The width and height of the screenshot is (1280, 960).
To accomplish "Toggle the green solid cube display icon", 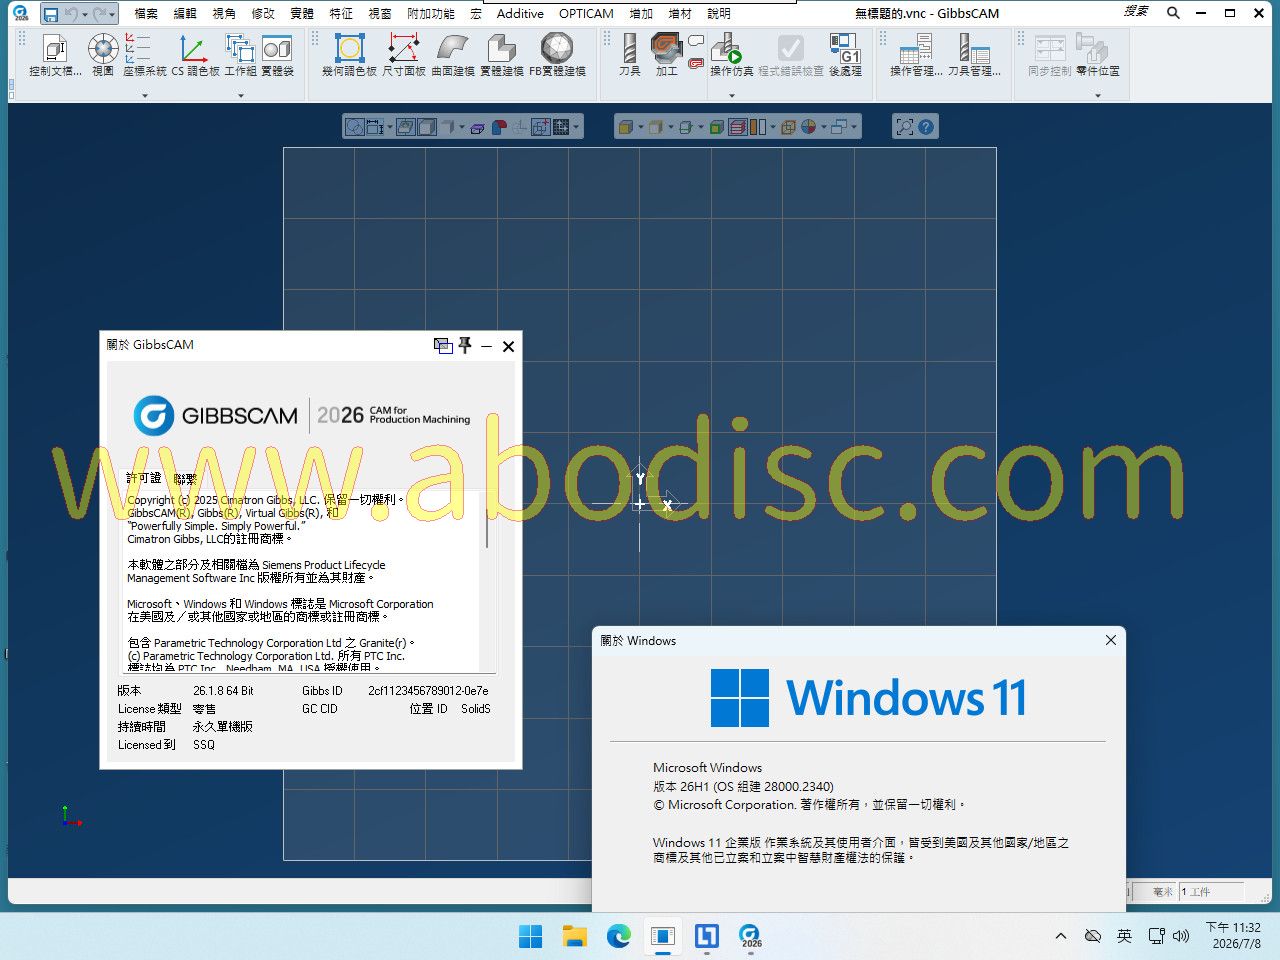I will pyautogui.click(x=716, y=127).
